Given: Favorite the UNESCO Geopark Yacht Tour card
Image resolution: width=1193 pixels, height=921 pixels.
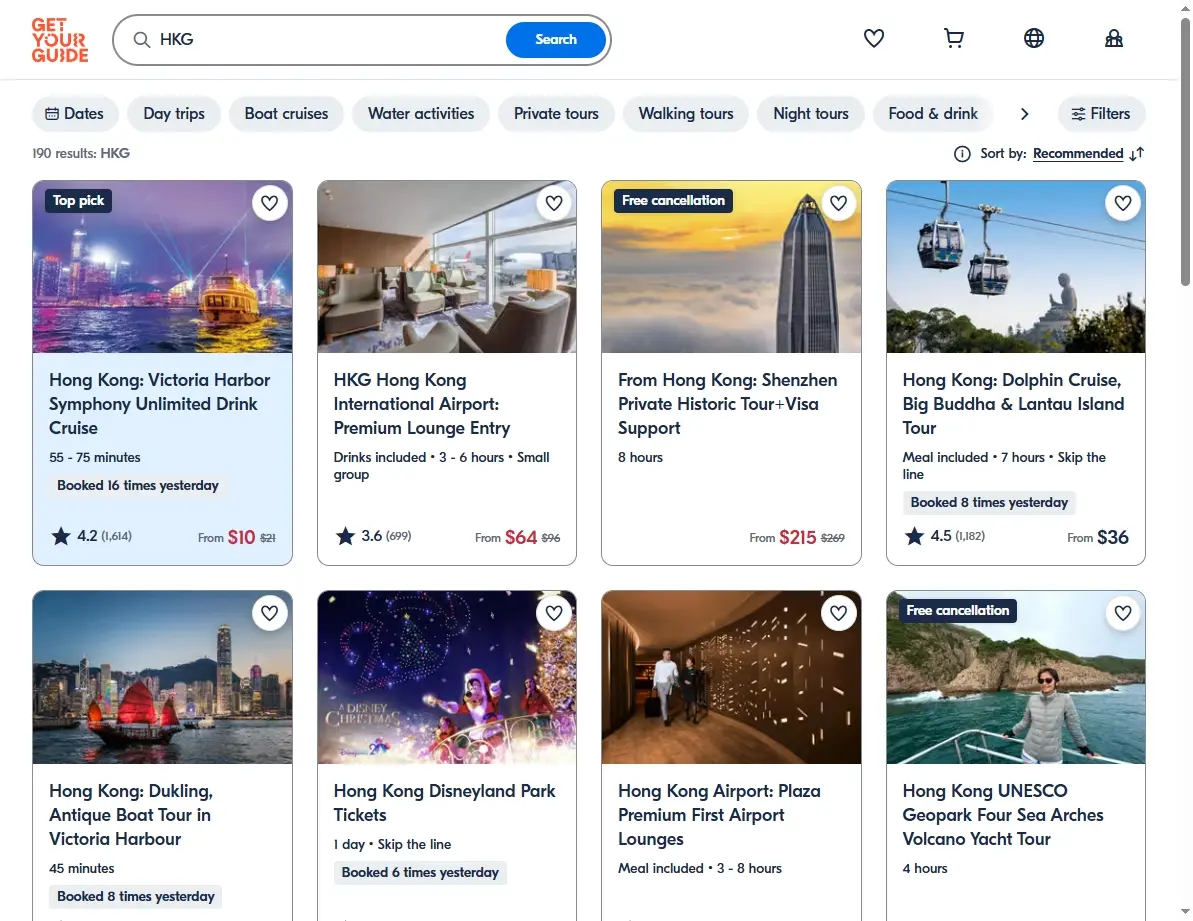Looking at the screenshot, I should point(1123,613).
